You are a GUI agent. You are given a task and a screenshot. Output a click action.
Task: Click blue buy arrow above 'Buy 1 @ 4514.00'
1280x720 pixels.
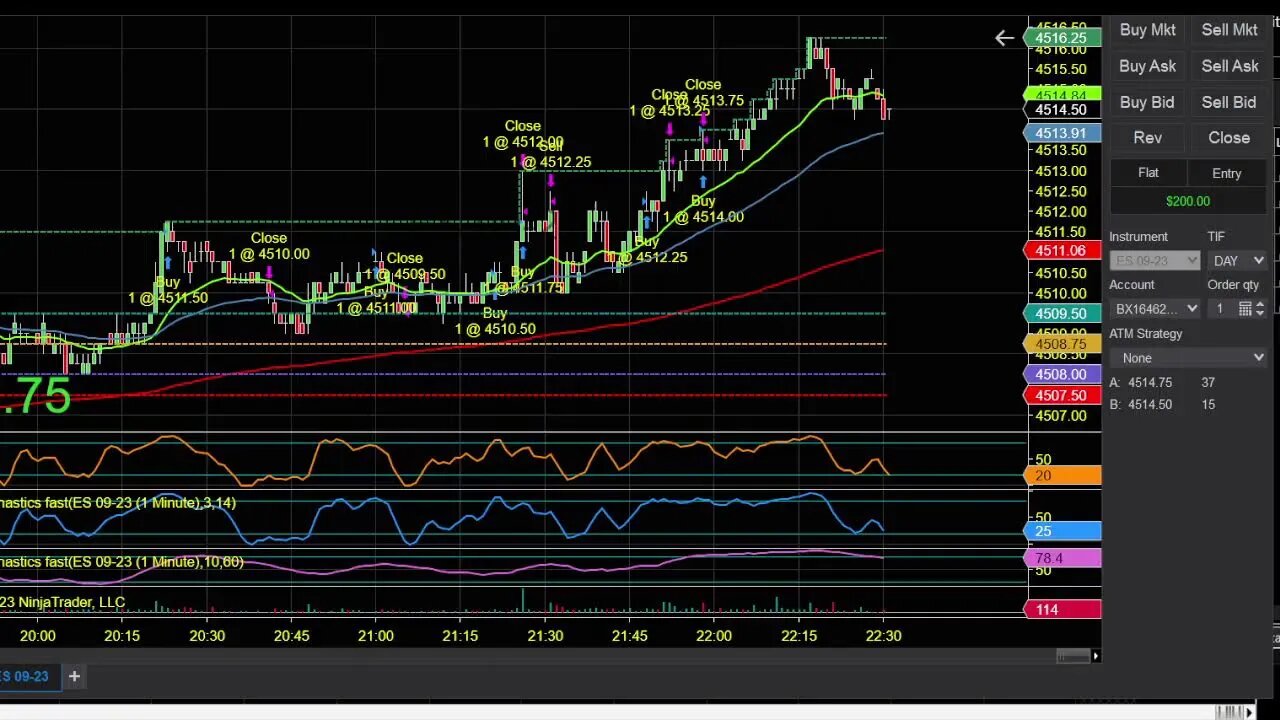click(703, 181)
